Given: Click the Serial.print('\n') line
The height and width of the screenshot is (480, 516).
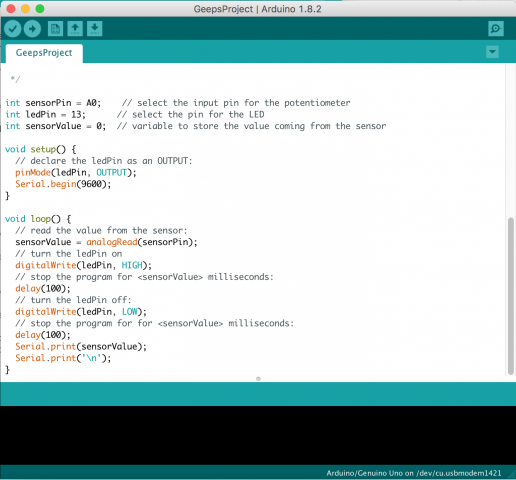Looking at the screenshot, I should [63, 358].
